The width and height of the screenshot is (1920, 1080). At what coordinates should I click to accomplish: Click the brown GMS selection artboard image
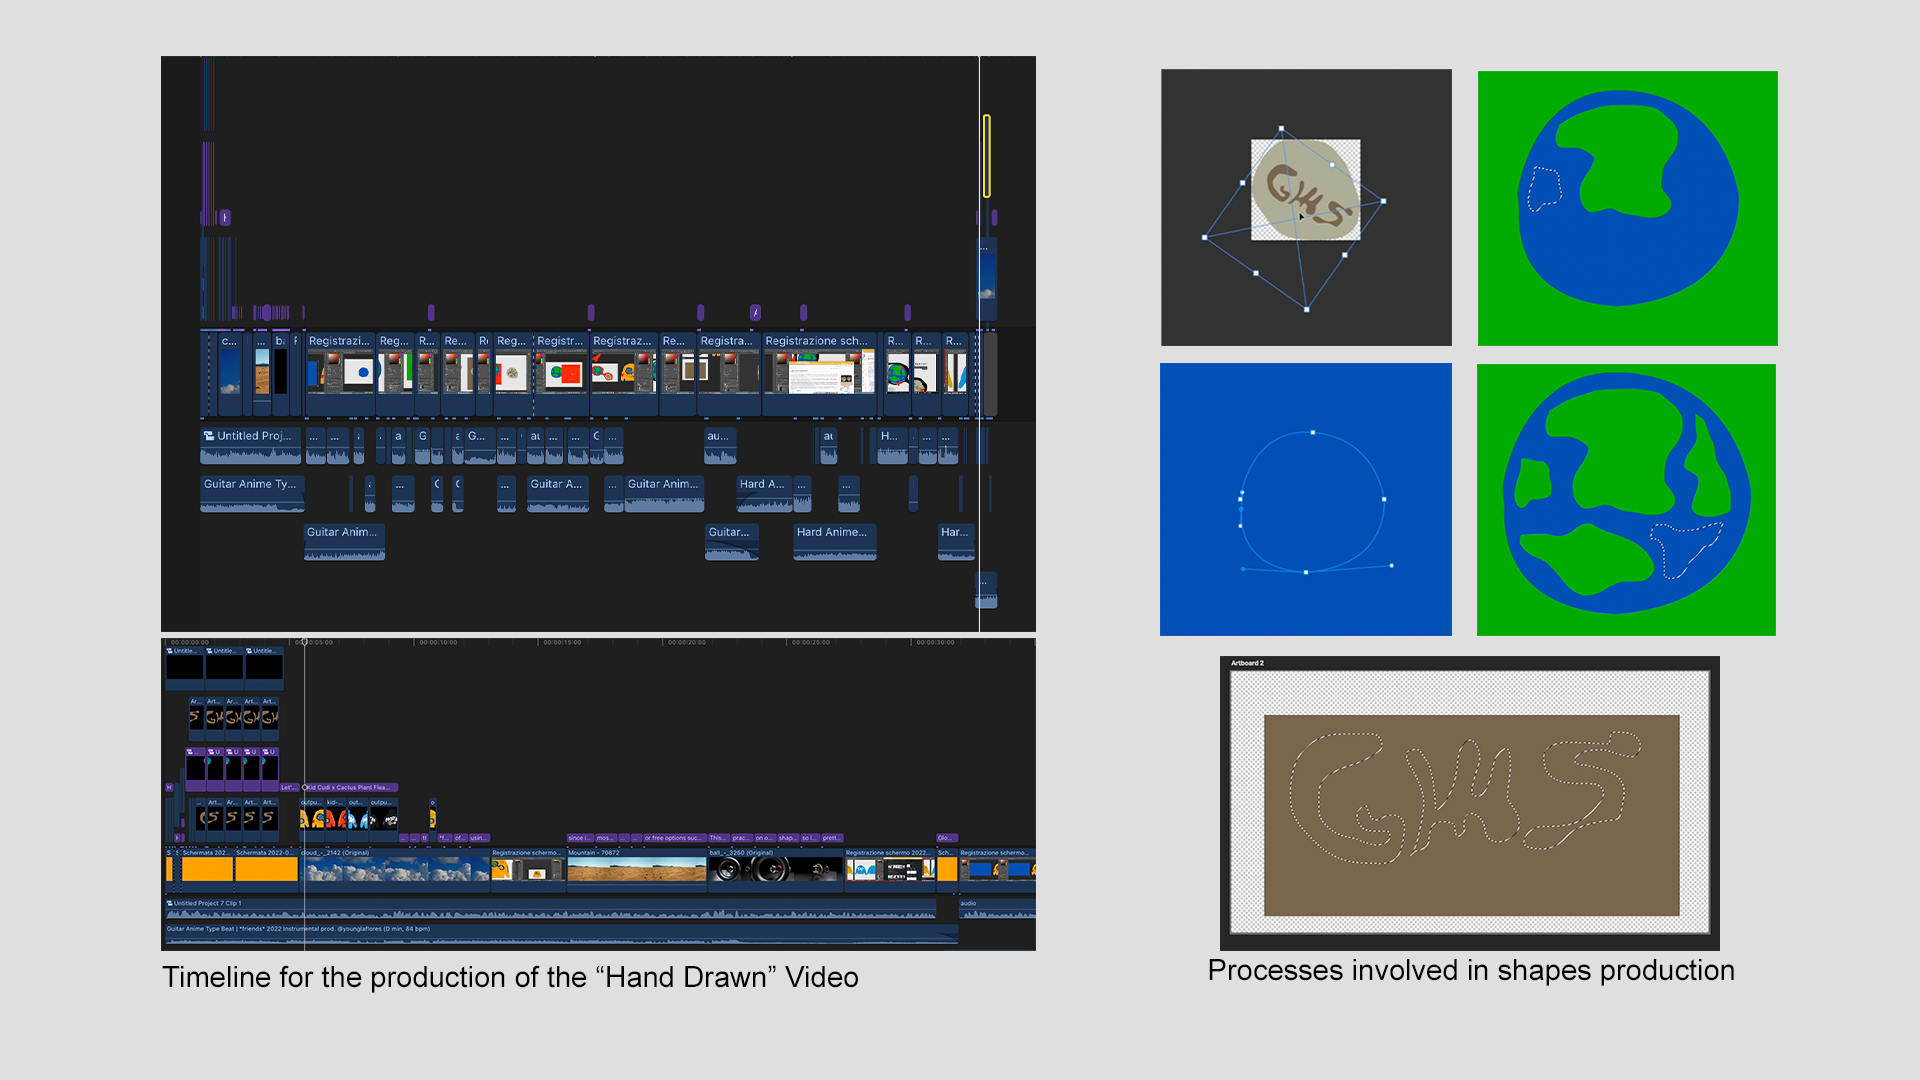(x=1470, y=803)
